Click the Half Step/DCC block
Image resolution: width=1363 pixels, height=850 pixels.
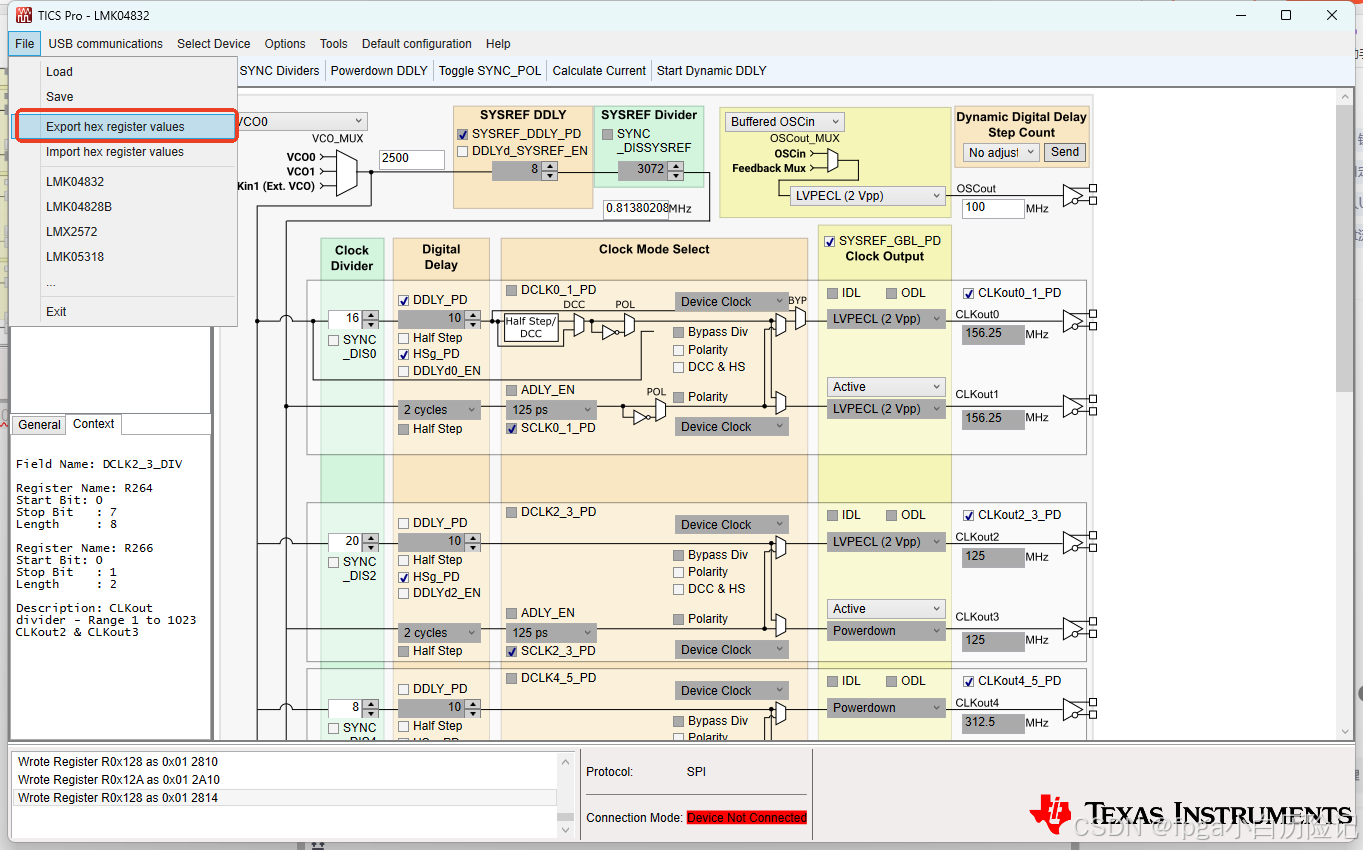click(x=531, y=327)
